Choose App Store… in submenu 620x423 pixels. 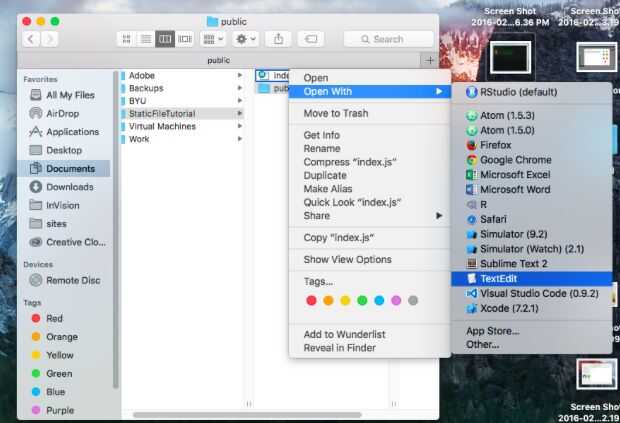point(531,331)
